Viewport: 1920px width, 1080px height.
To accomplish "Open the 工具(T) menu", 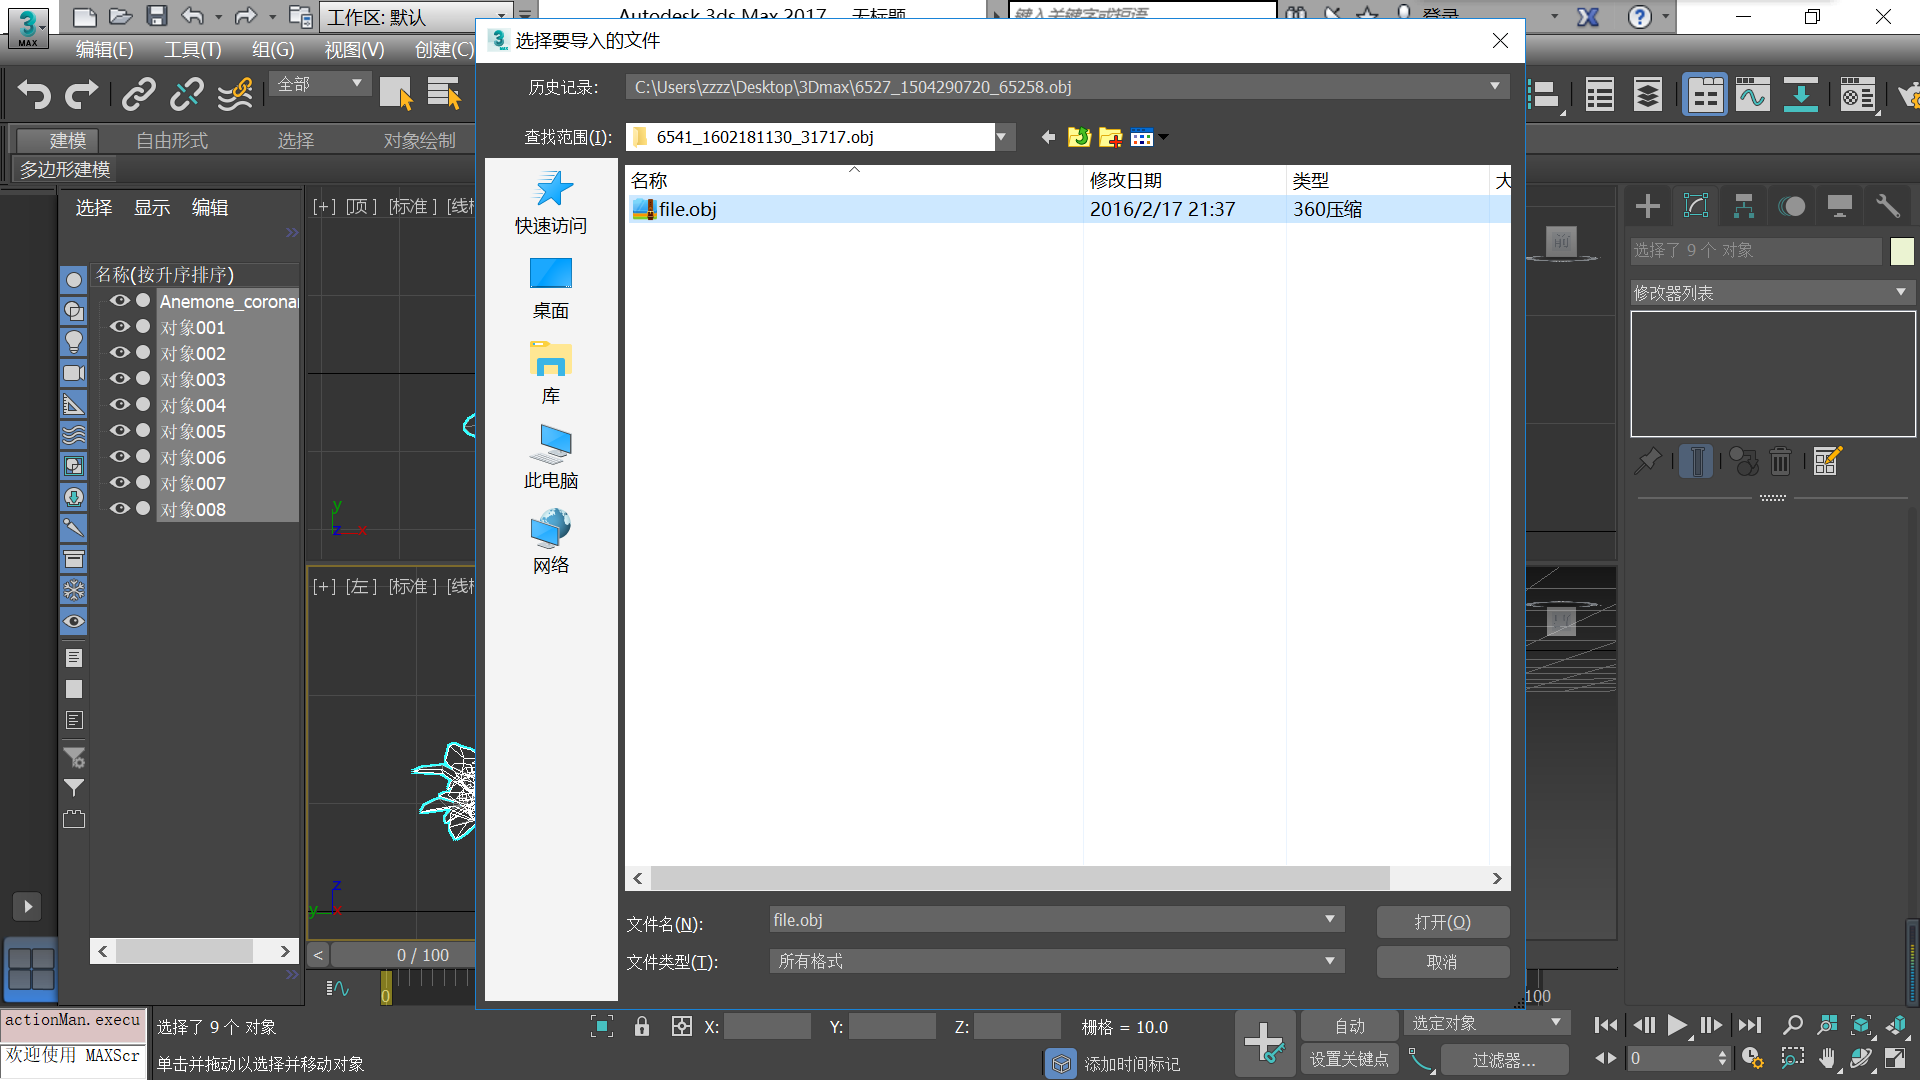I will coord(192,50).
